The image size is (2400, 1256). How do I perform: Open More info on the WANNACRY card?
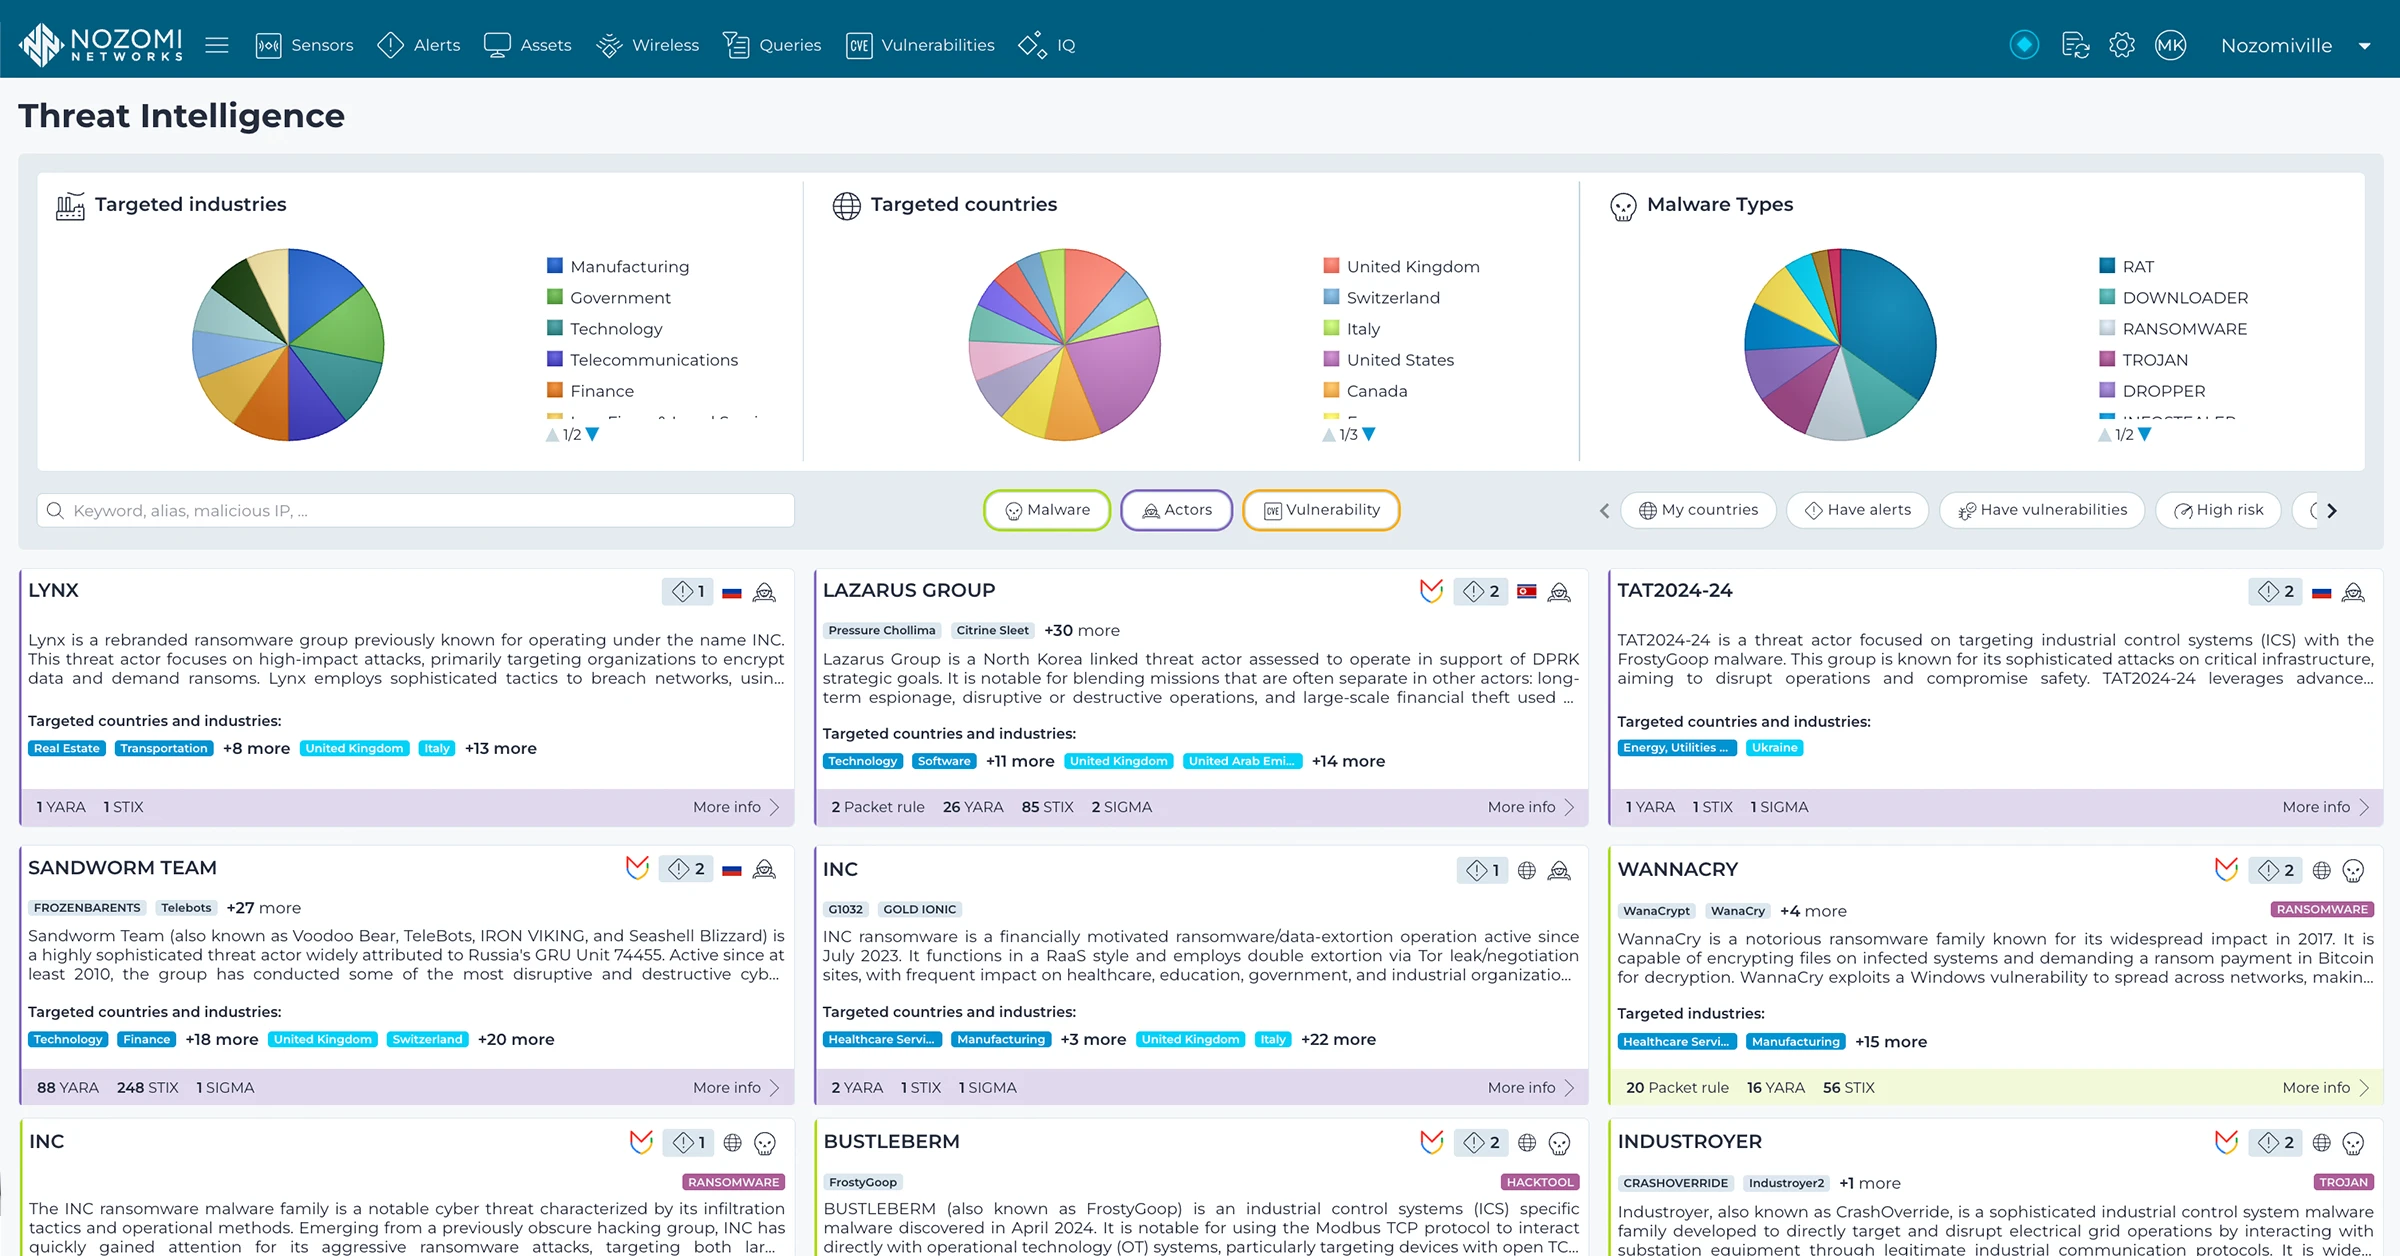[2326, 1088]
